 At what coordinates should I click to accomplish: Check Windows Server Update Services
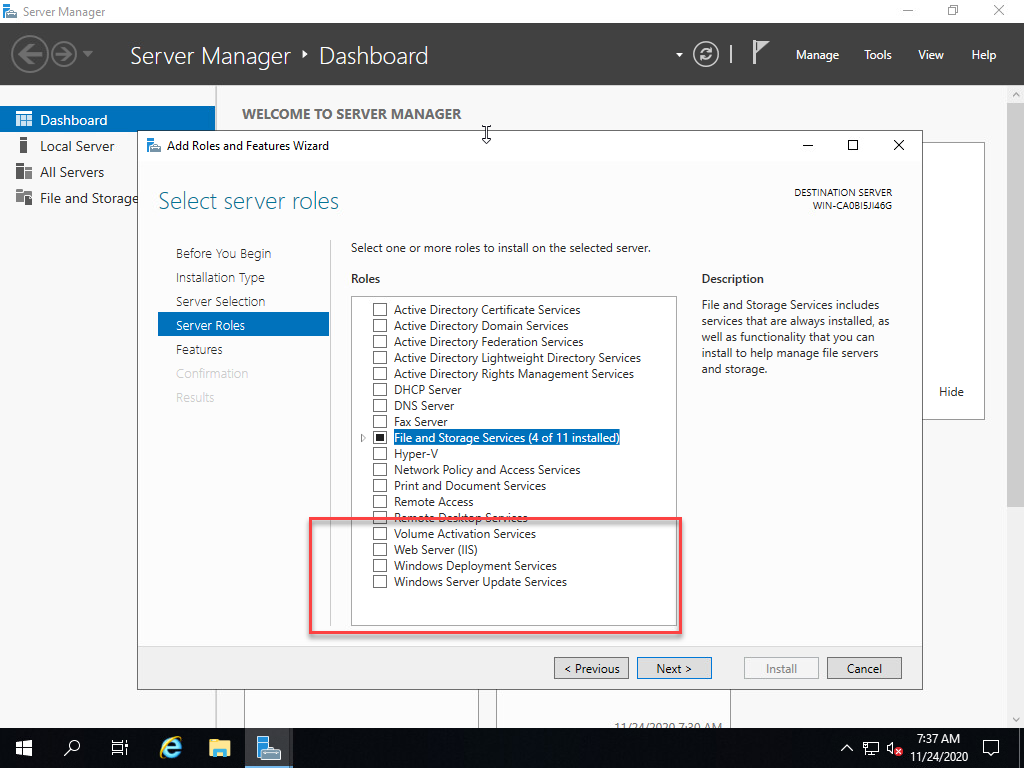coord(379,581)
